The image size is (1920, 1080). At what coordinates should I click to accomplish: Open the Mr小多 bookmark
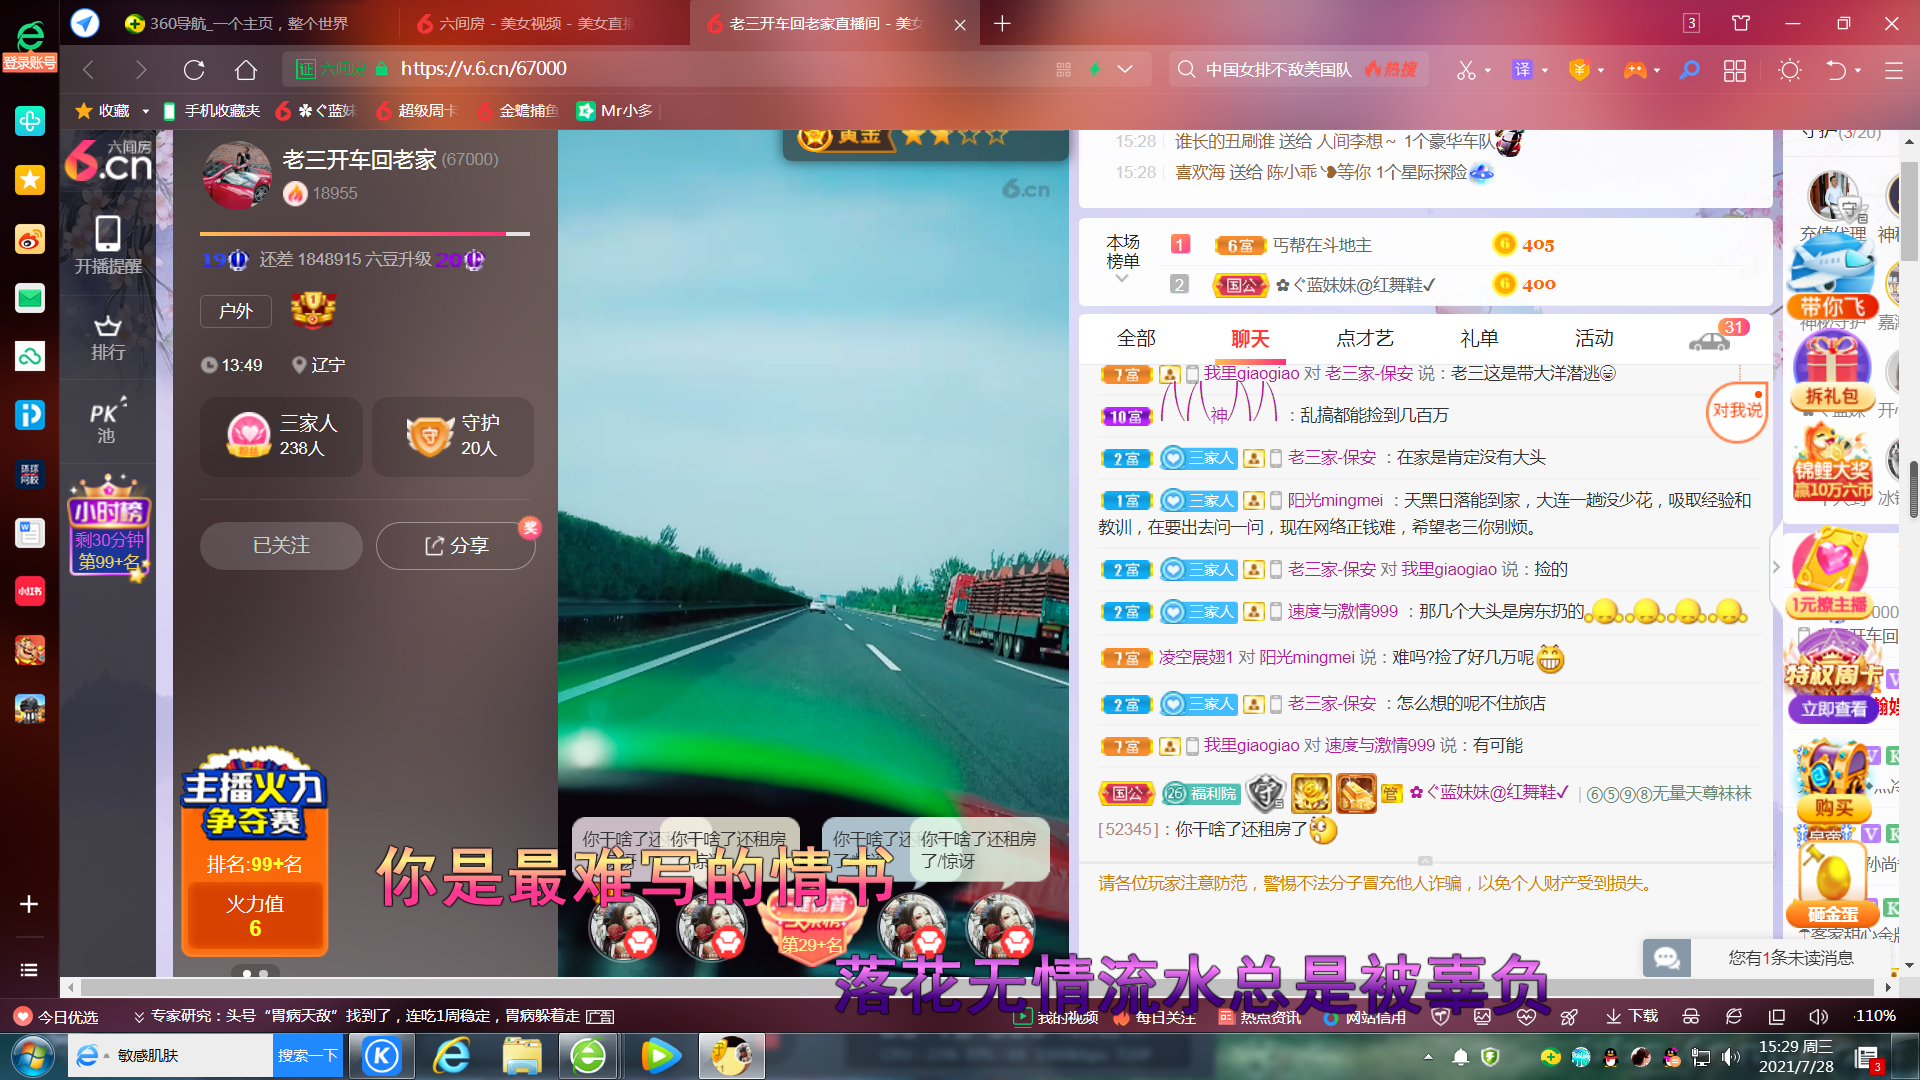[x=615, y=111]
